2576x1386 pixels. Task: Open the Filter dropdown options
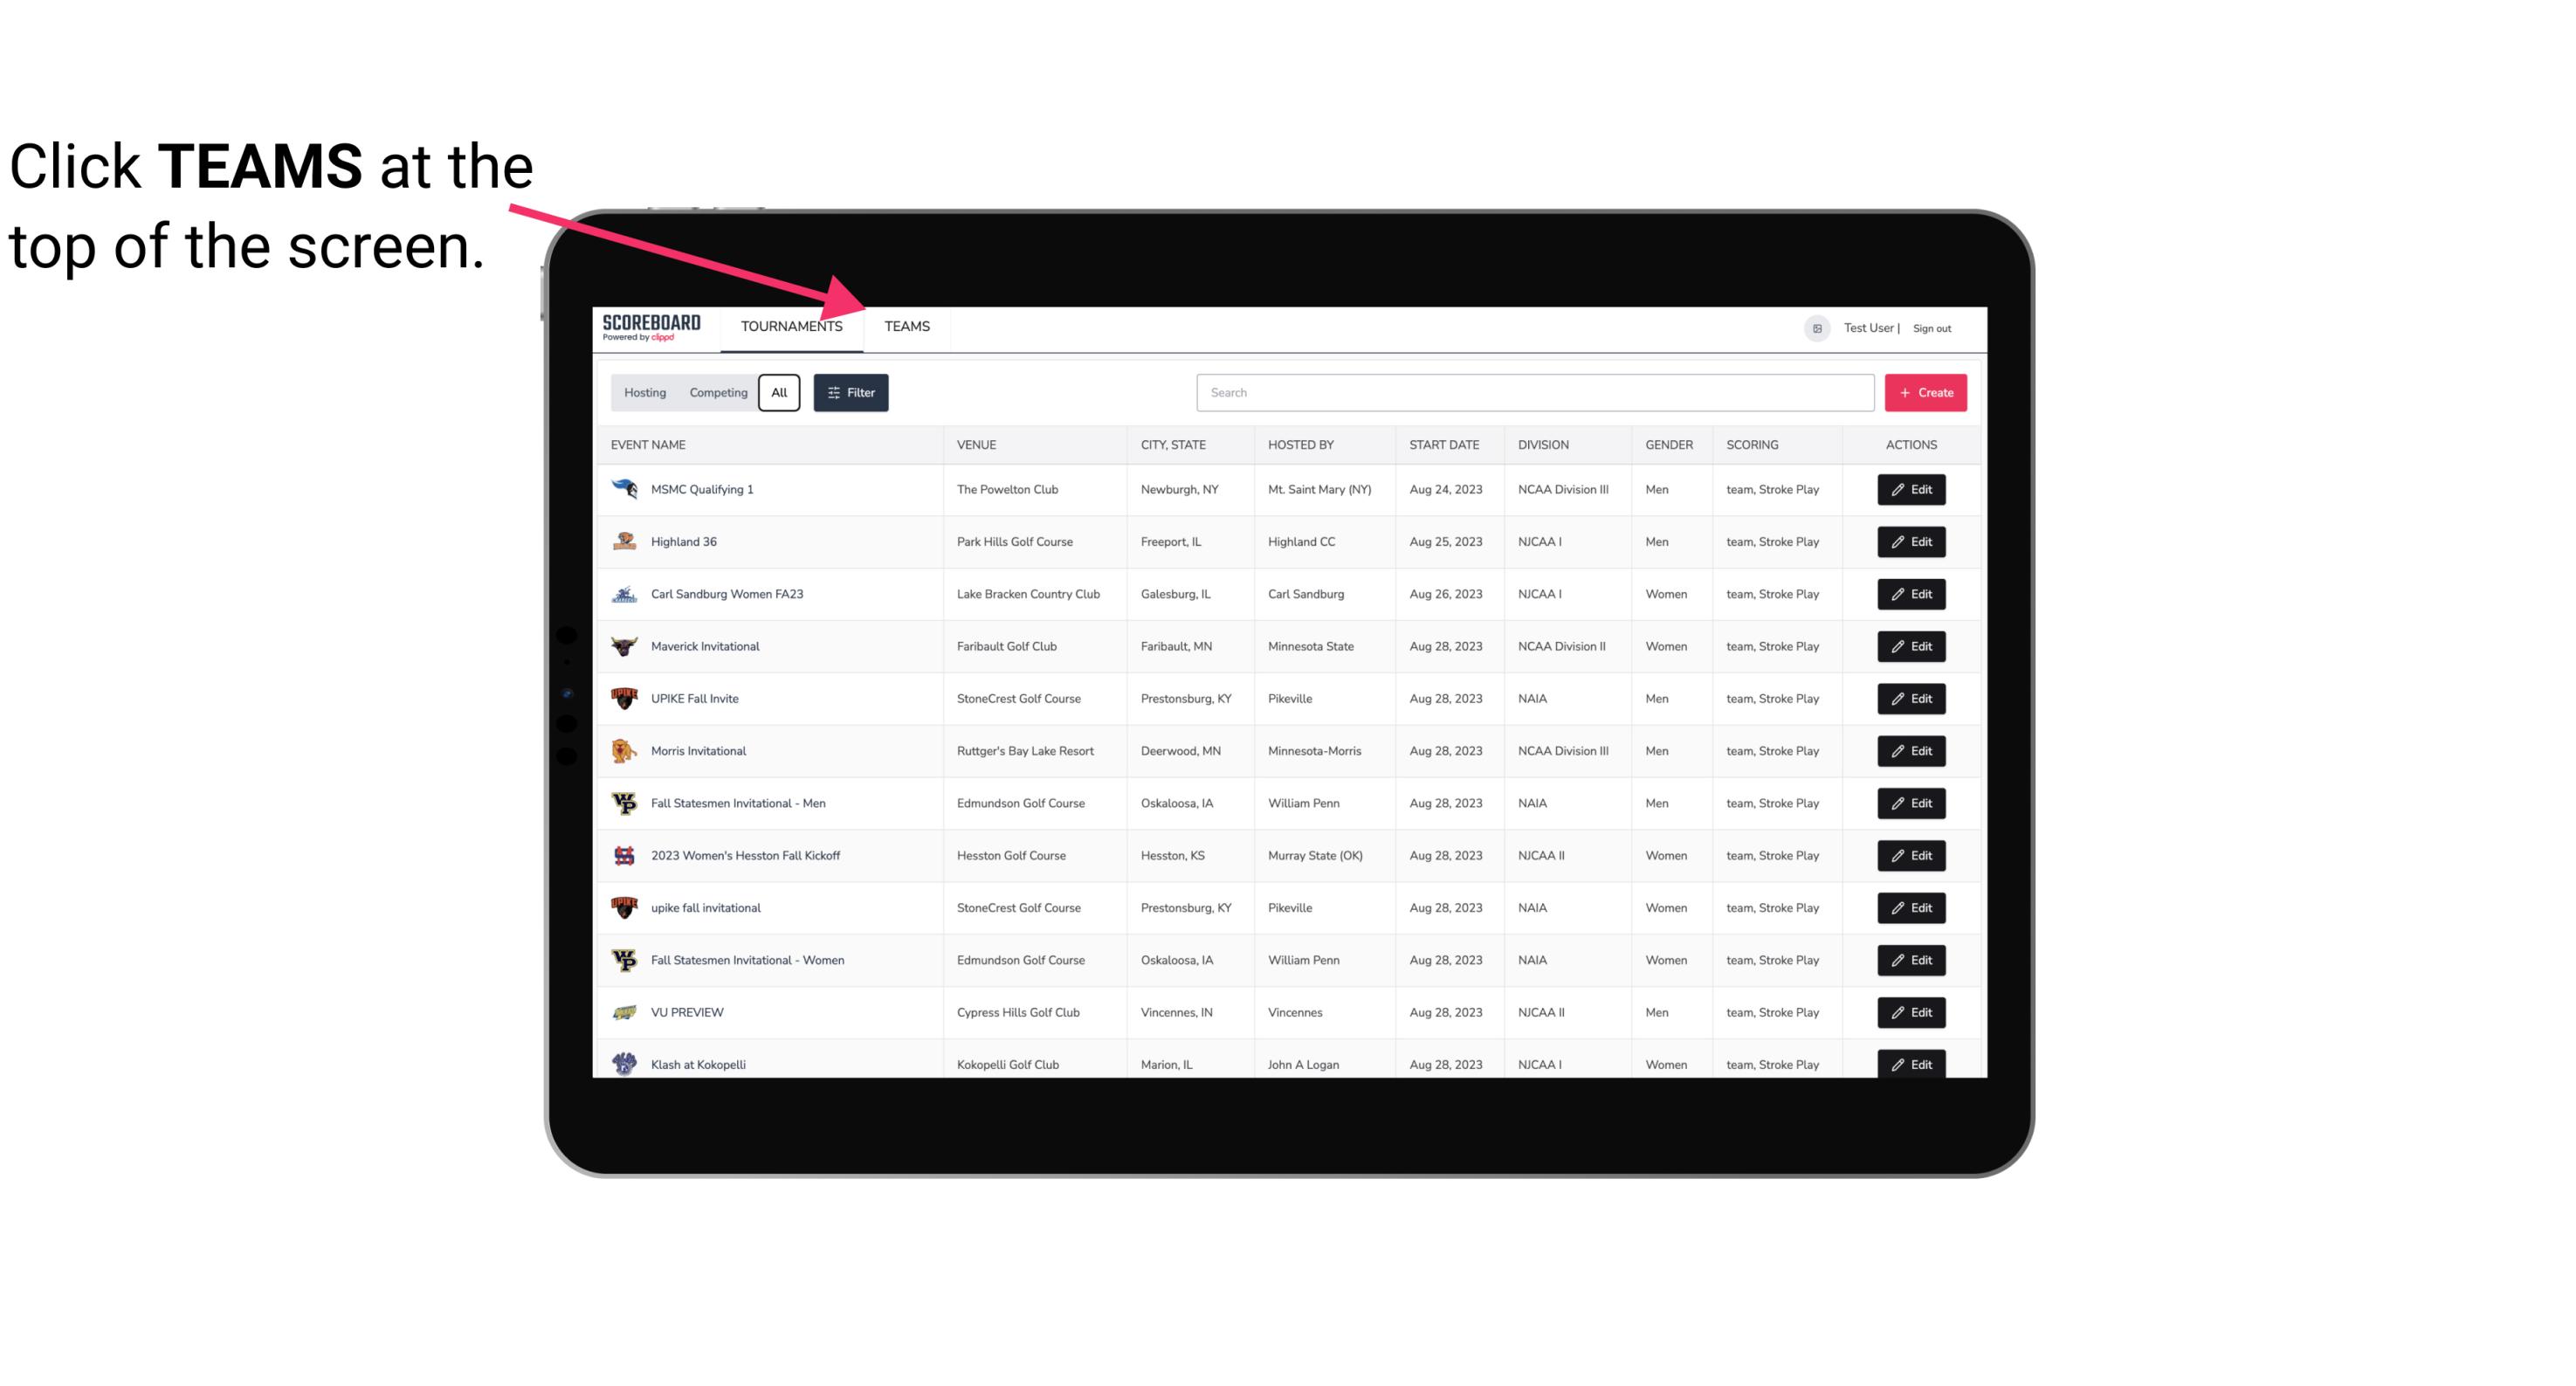pyautogui.click(x=850, y=391)
